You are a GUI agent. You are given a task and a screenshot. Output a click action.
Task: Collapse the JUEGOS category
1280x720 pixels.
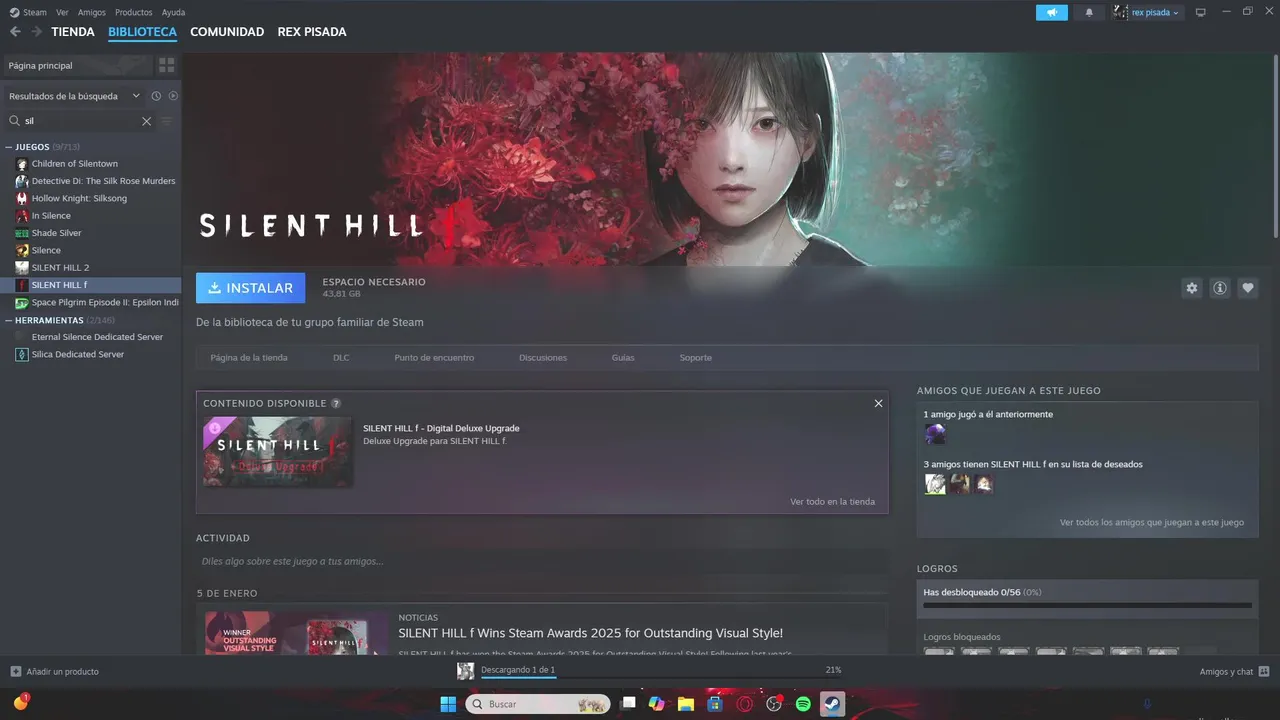(8, 147)
